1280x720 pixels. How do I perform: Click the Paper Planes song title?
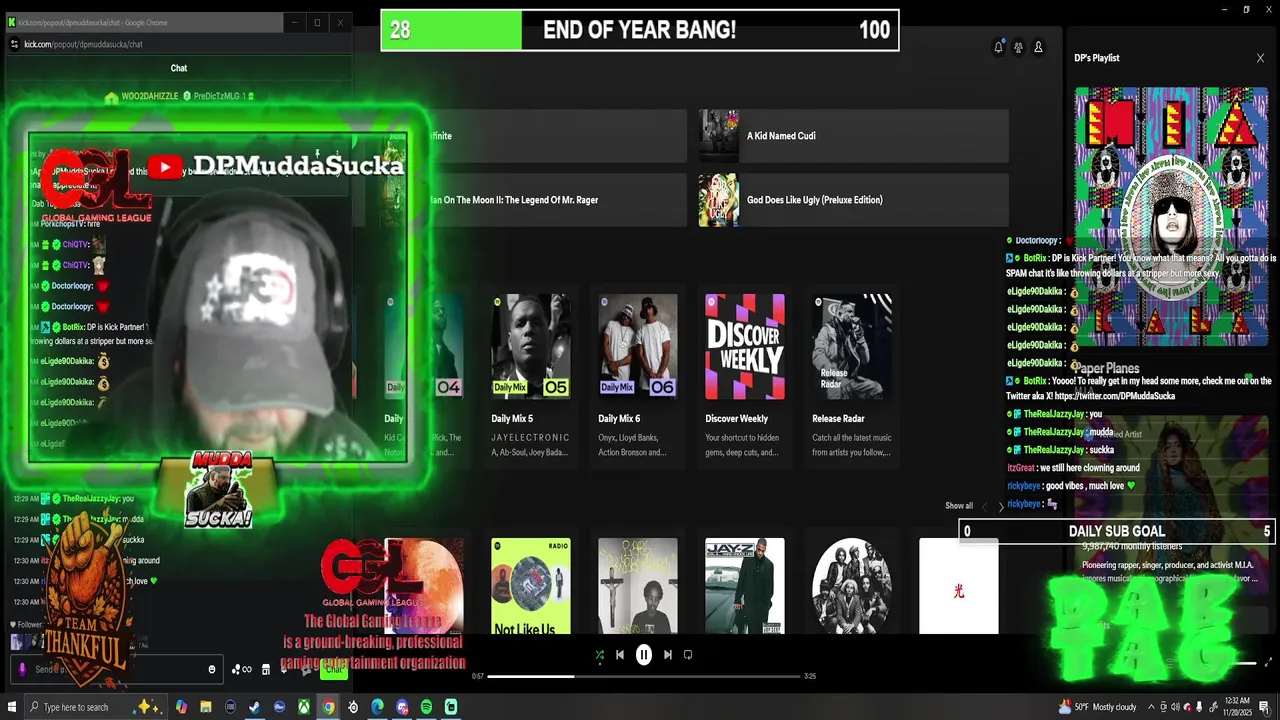[x=1106, y=368]
